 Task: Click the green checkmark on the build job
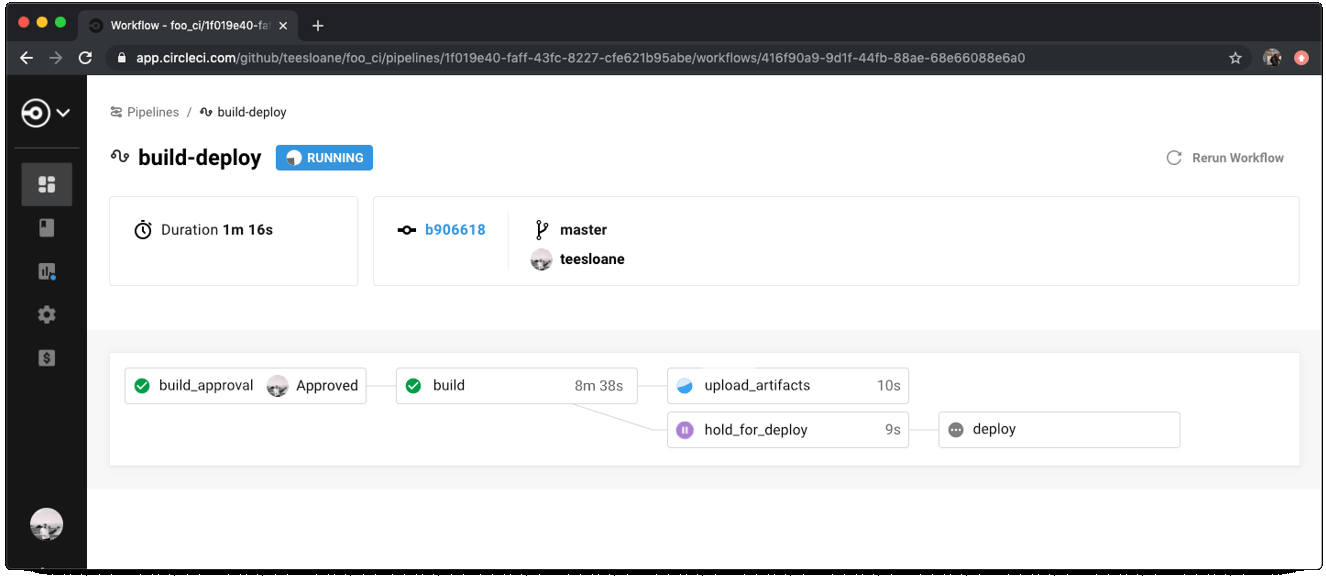point(411,385)
